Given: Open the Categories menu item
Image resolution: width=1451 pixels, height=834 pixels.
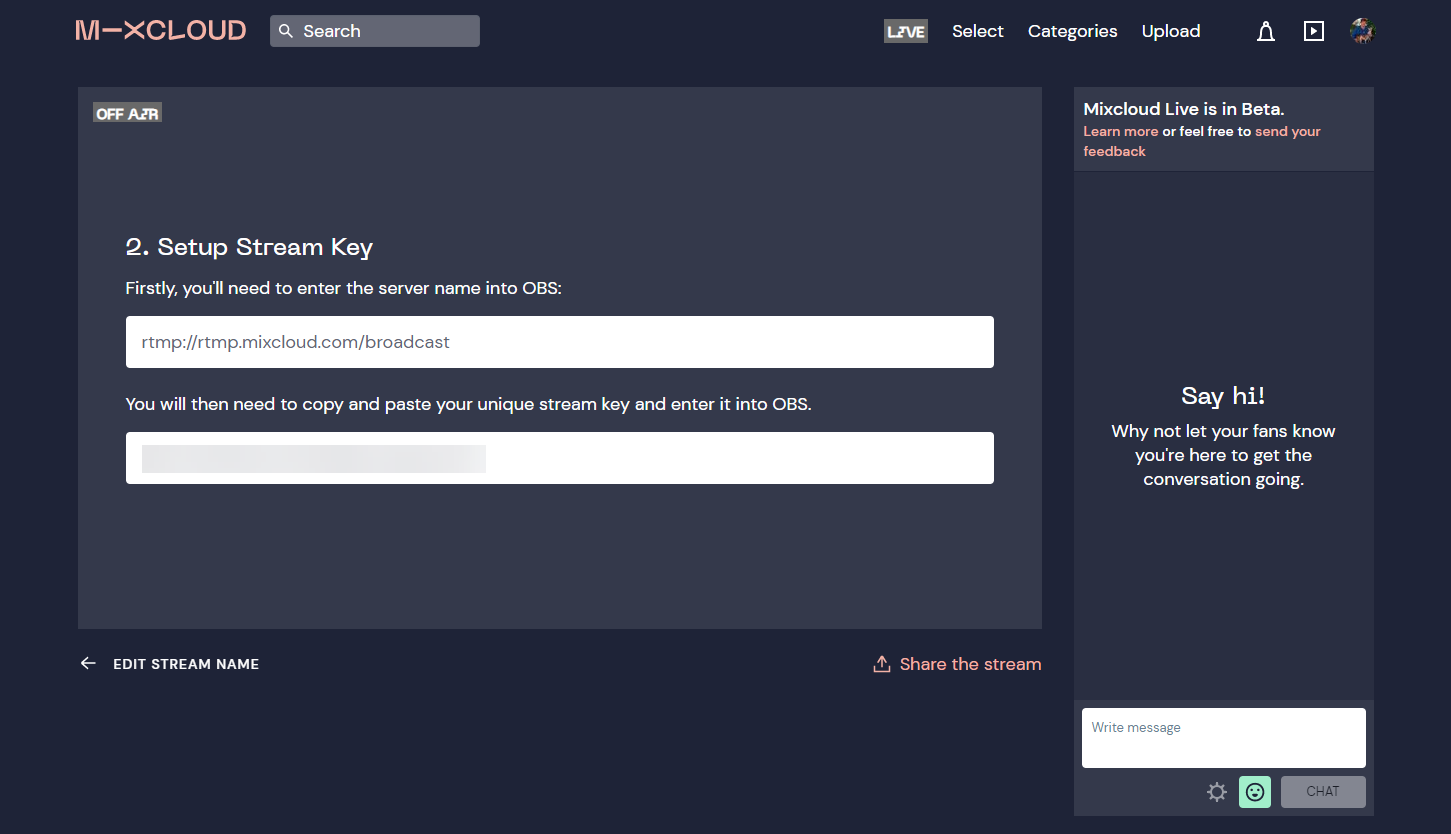Looking at the screenshot, I should pyautogui.click(x=1073, y=31).
